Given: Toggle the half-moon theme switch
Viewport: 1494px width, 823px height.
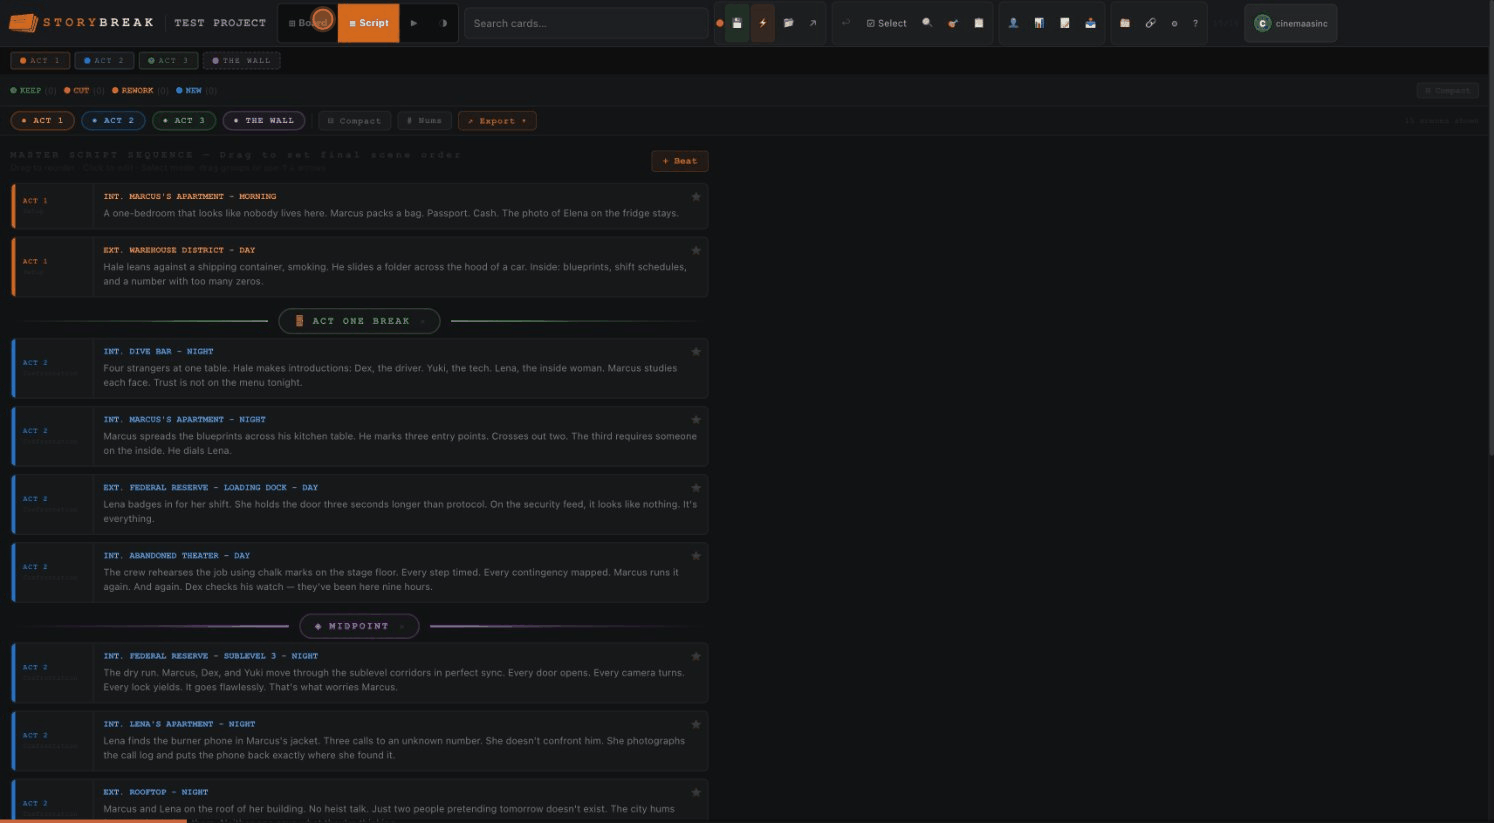Looking at the screenshot, I should click(443, 23).
